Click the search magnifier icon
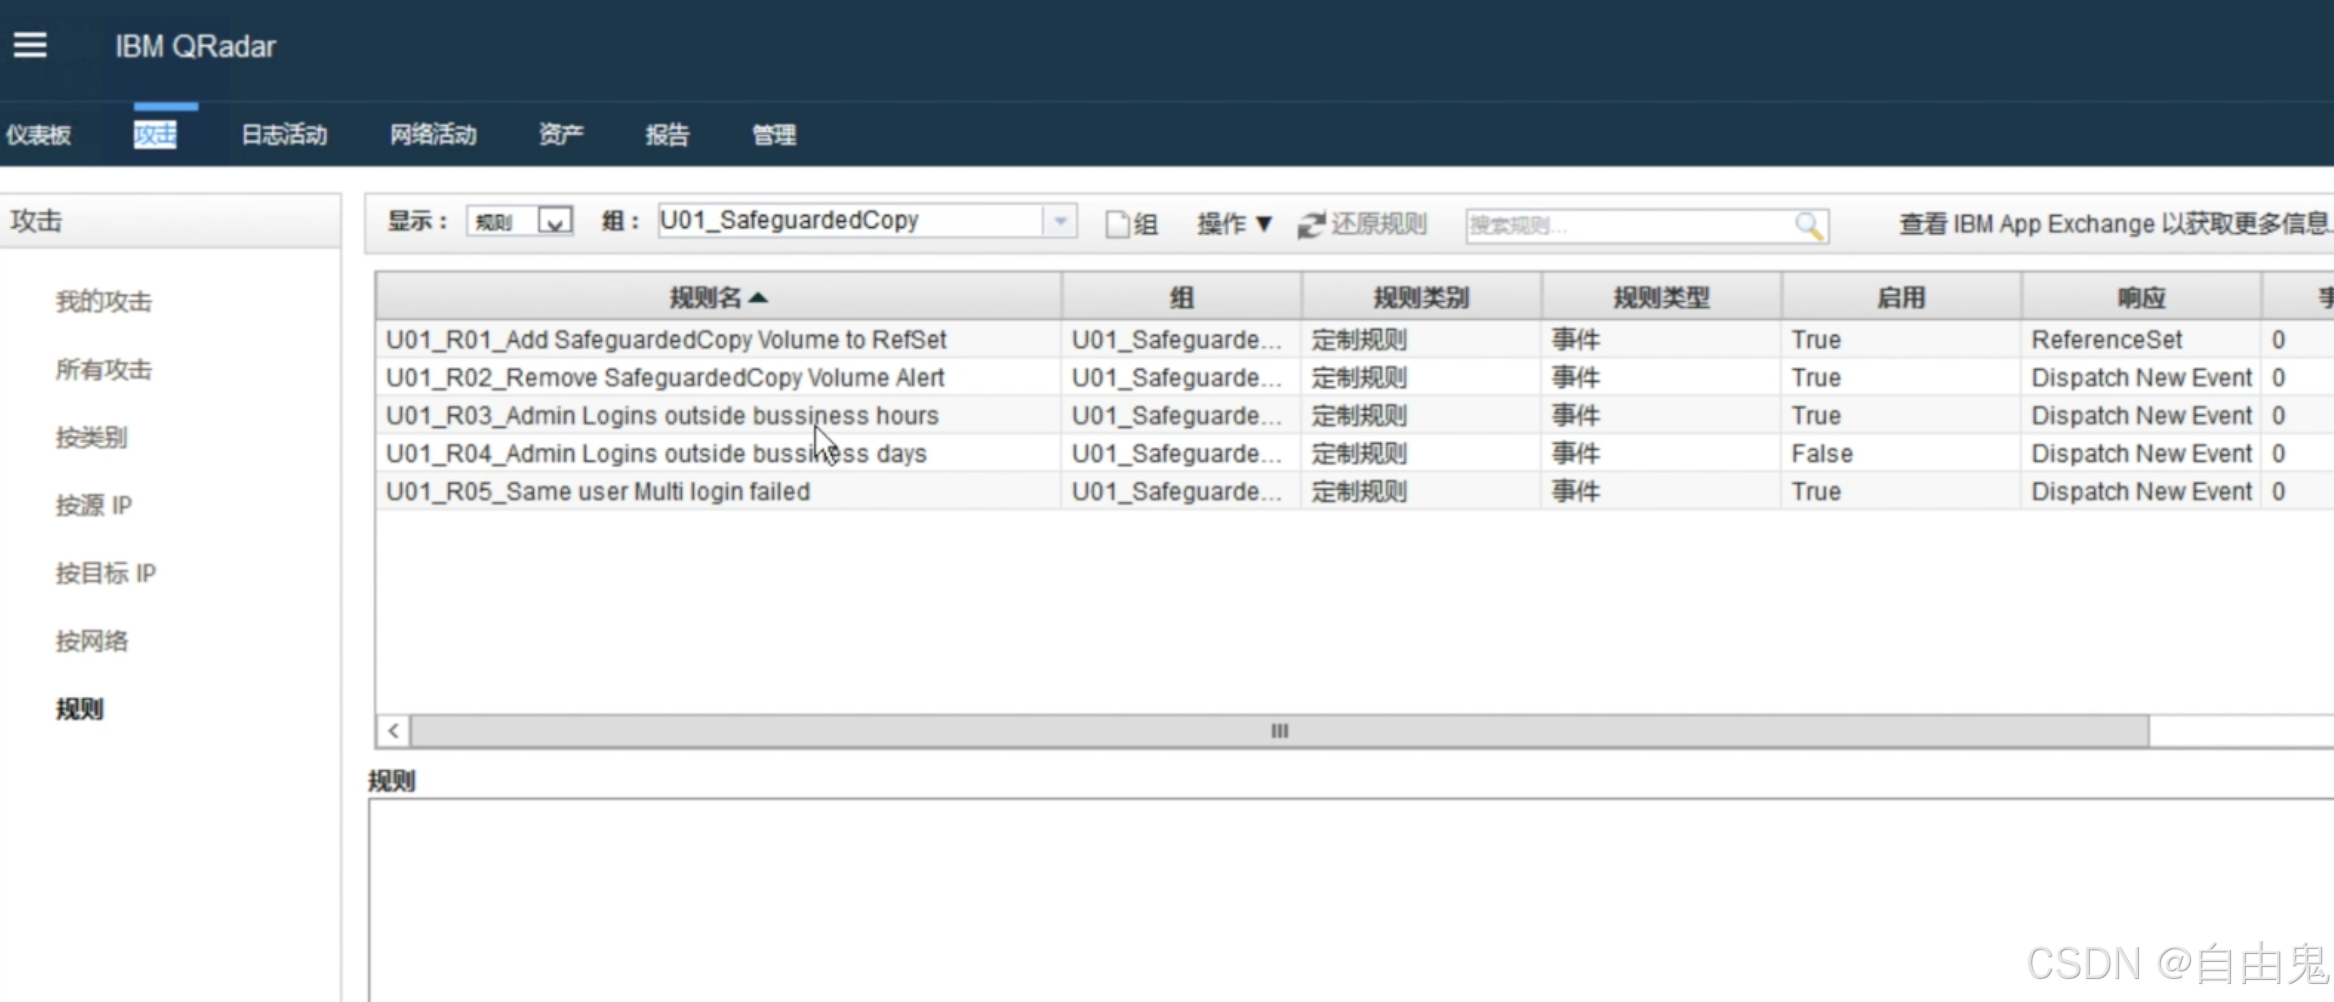Screen dimensions: 2334x1002 point(1808,226)
